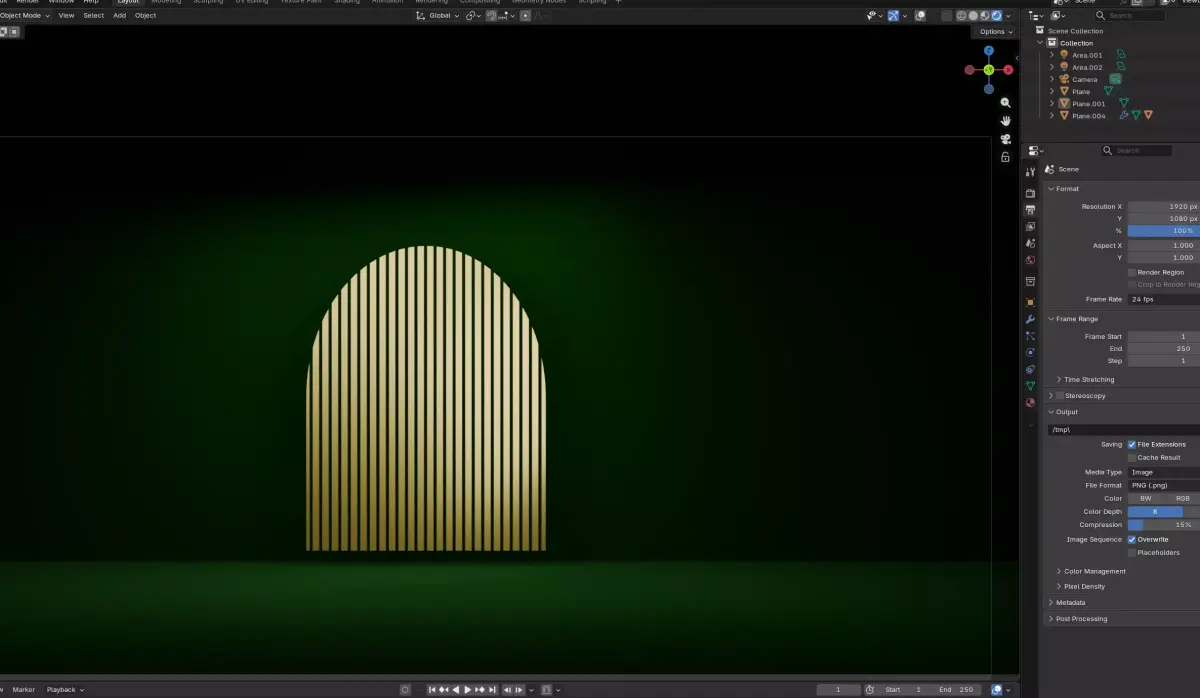Screen dimensions: 1200x698
Task: Toggle the Render Region checkbox
Action: tap(1132, 272)
